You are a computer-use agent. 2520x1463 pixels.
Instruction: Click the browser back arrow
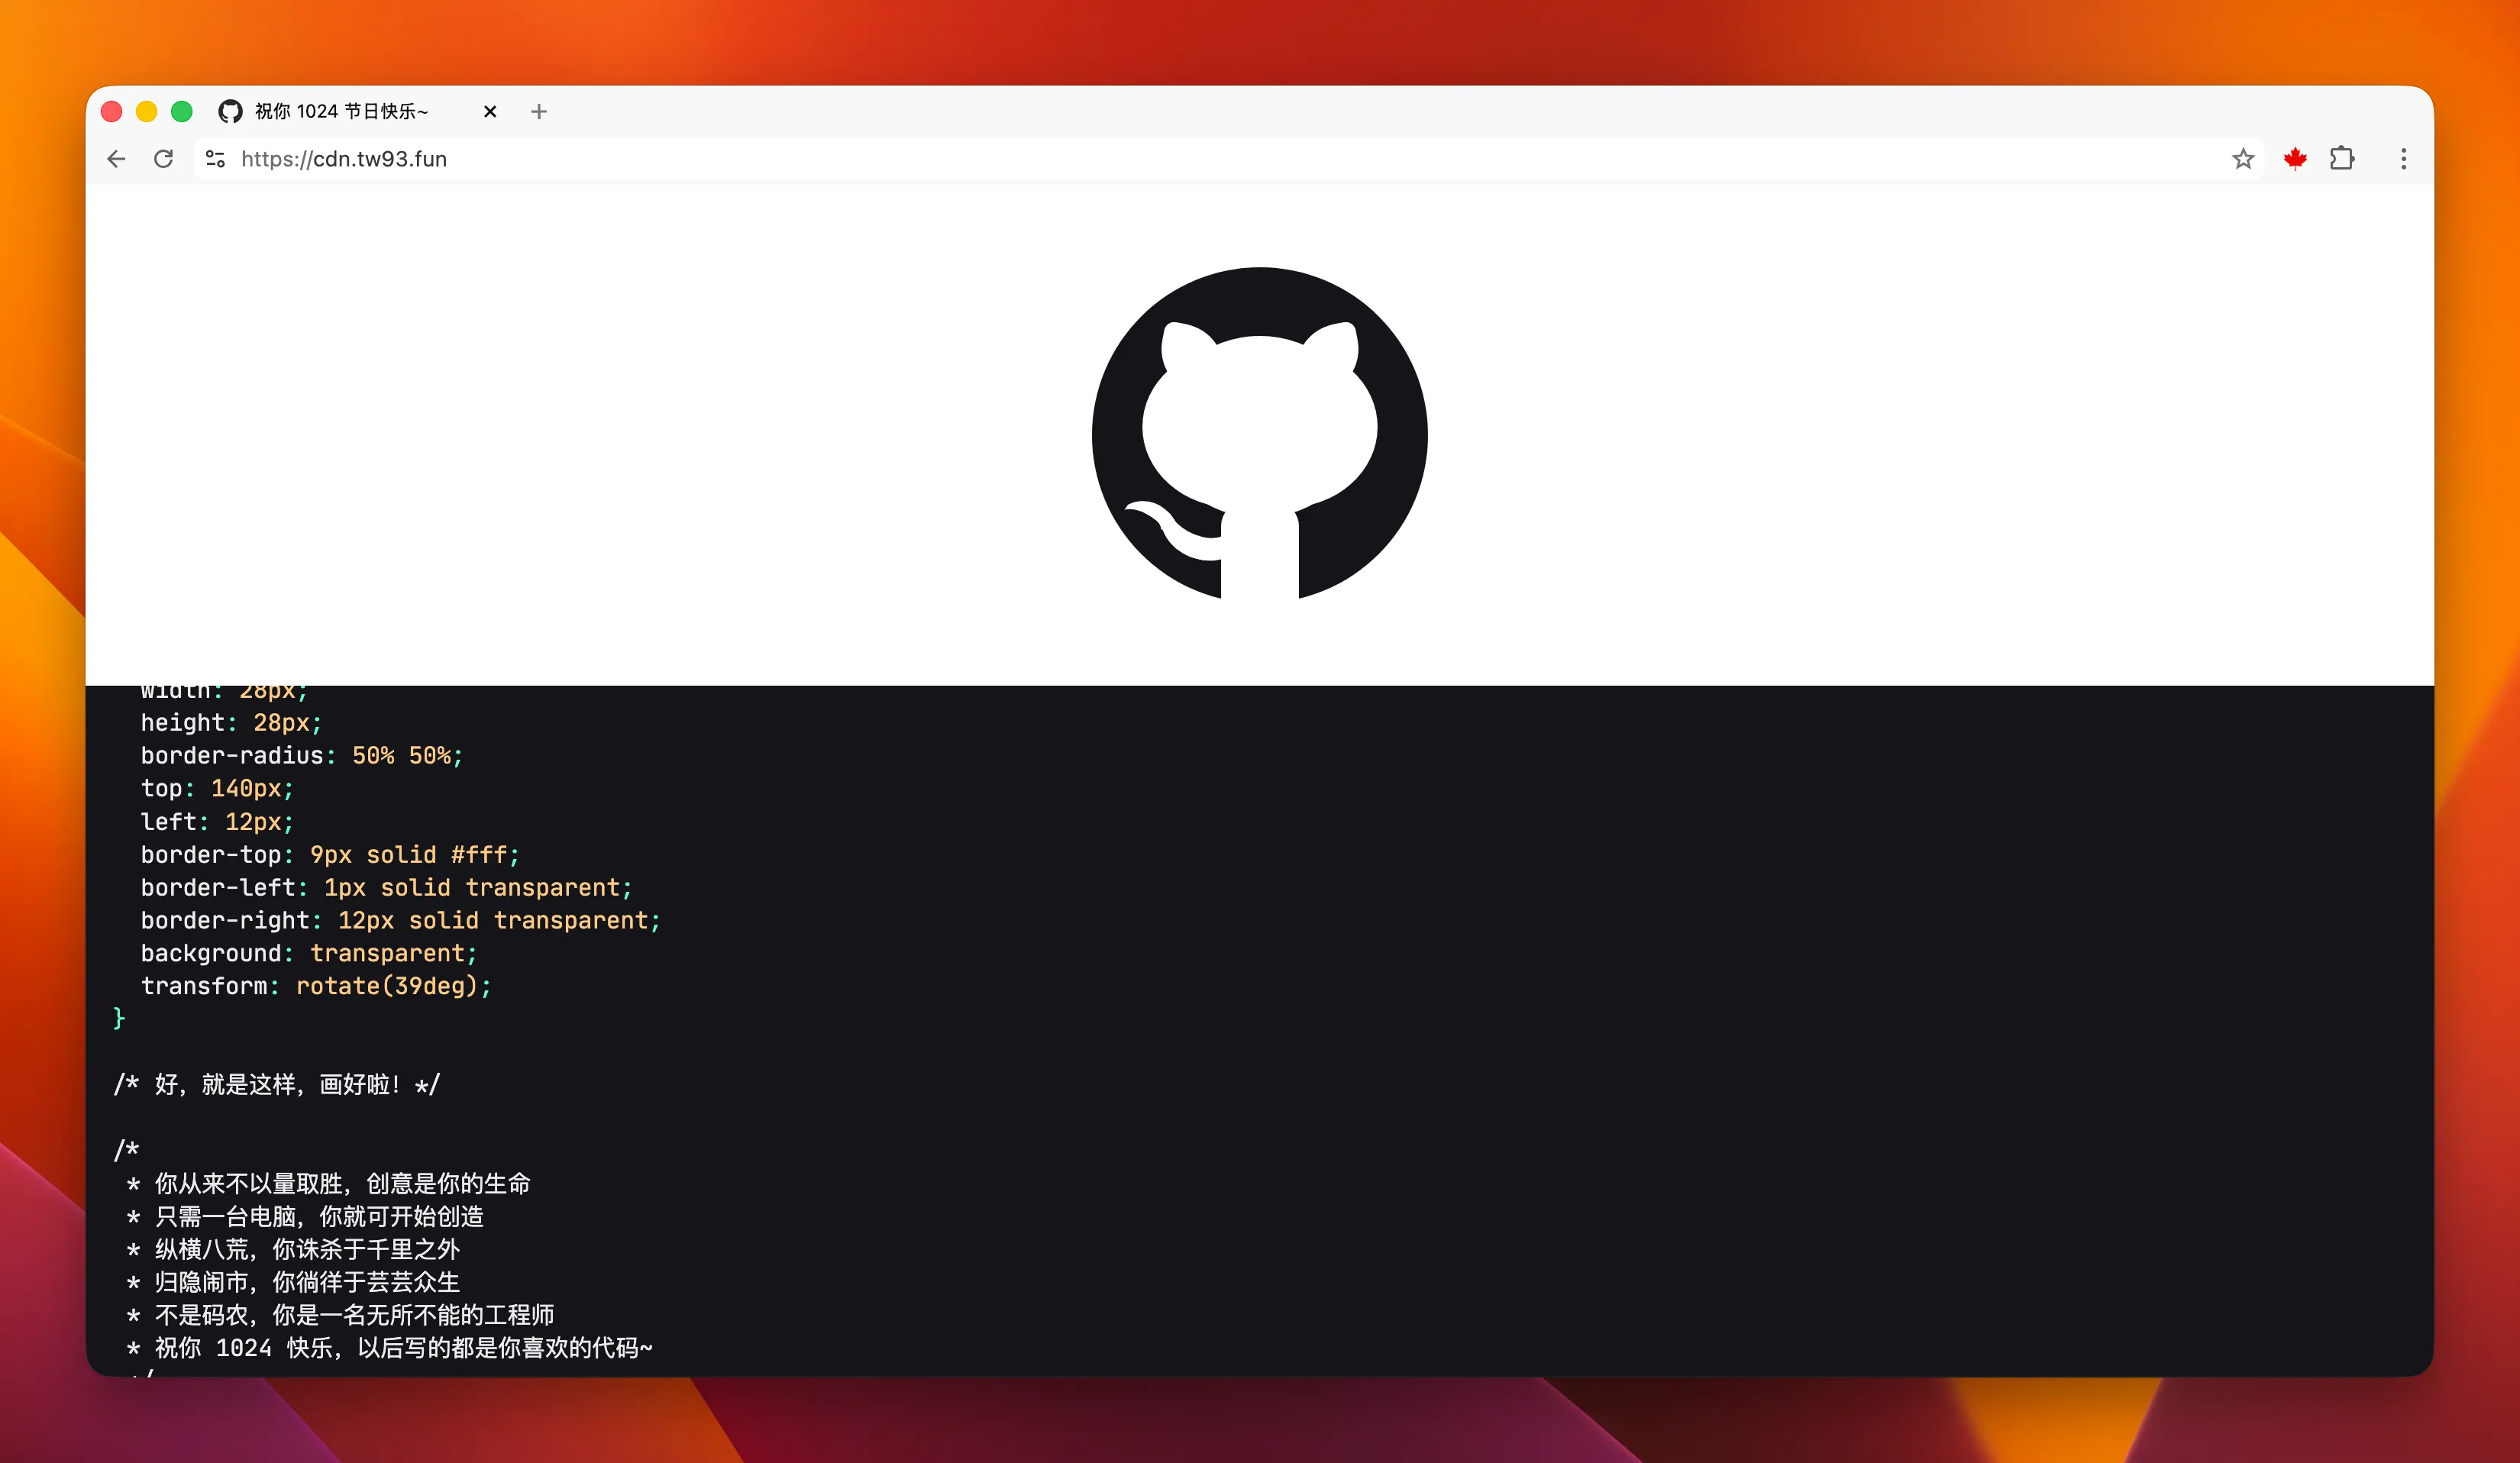click(x=116, y=159)
